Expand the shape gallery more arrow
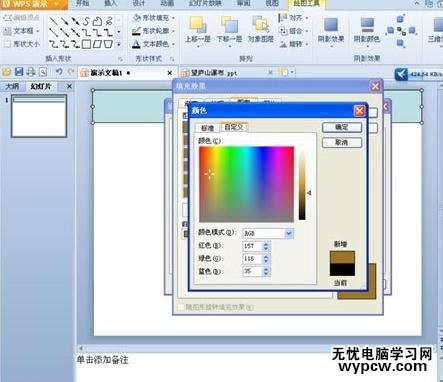Image resolution: width=443 pixels, height=382 pixels. point(119,44)
